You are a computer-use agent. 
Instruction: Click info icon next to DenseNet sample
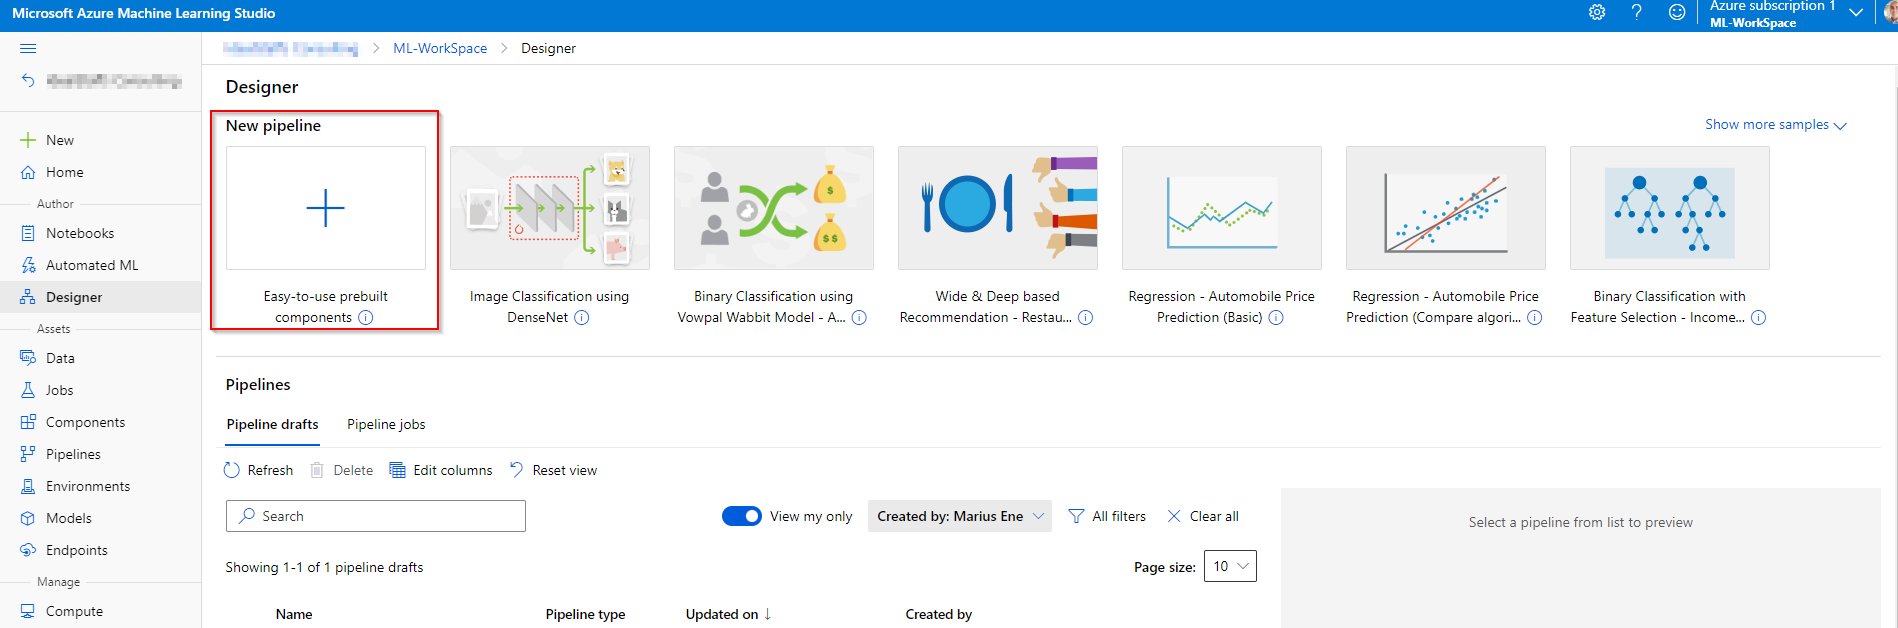[x=582, y=318]
